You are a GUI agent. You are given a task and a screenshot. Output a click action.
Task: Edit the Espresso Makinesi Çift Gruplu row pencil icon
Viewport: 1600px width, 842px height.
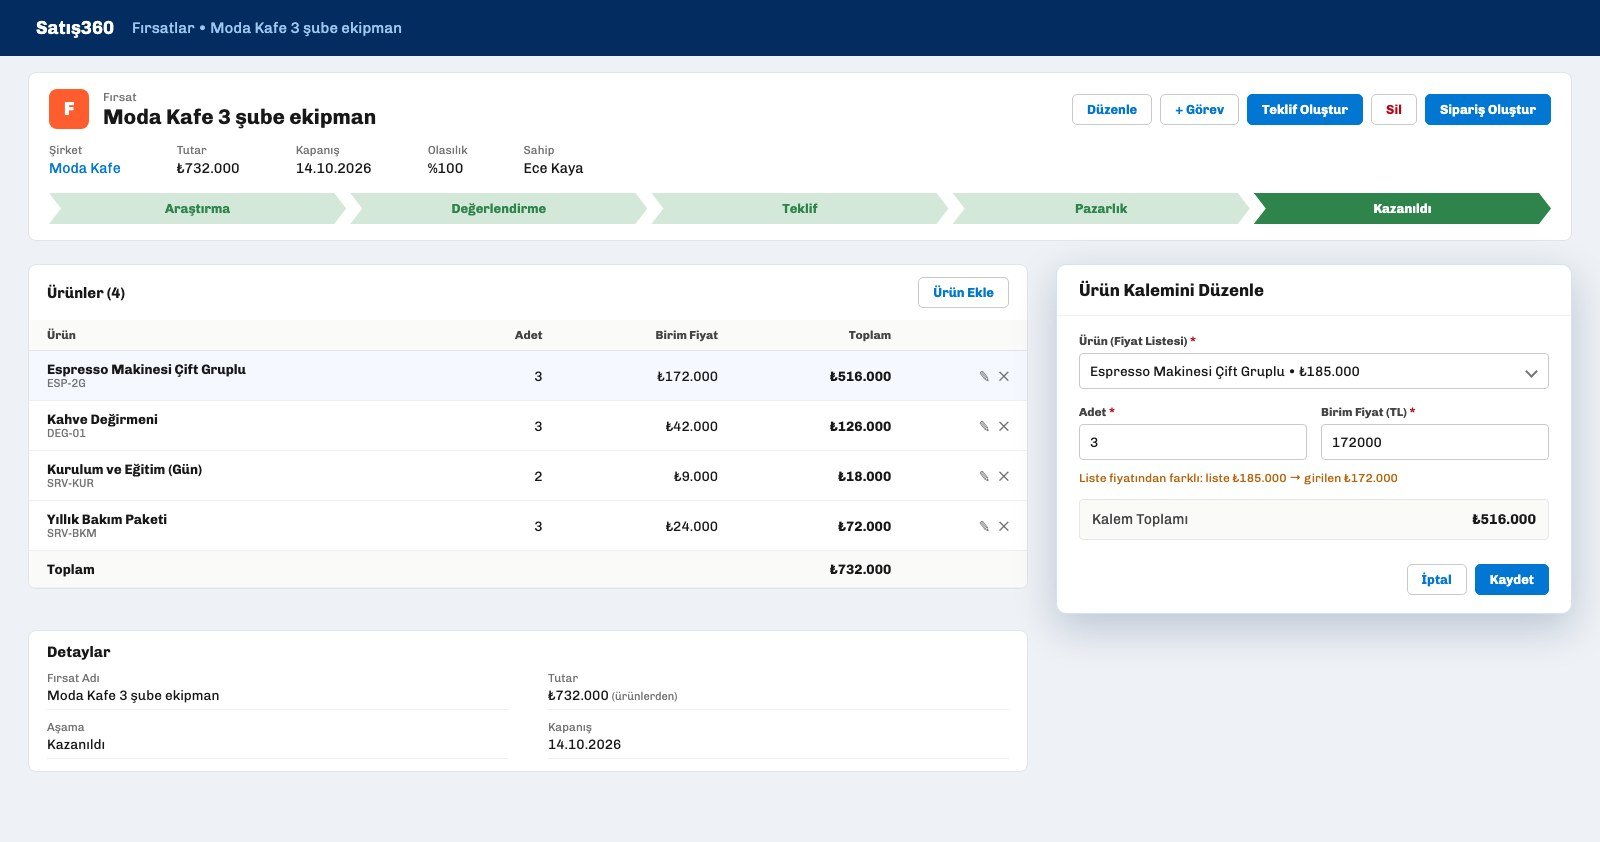tap(984, 376)
